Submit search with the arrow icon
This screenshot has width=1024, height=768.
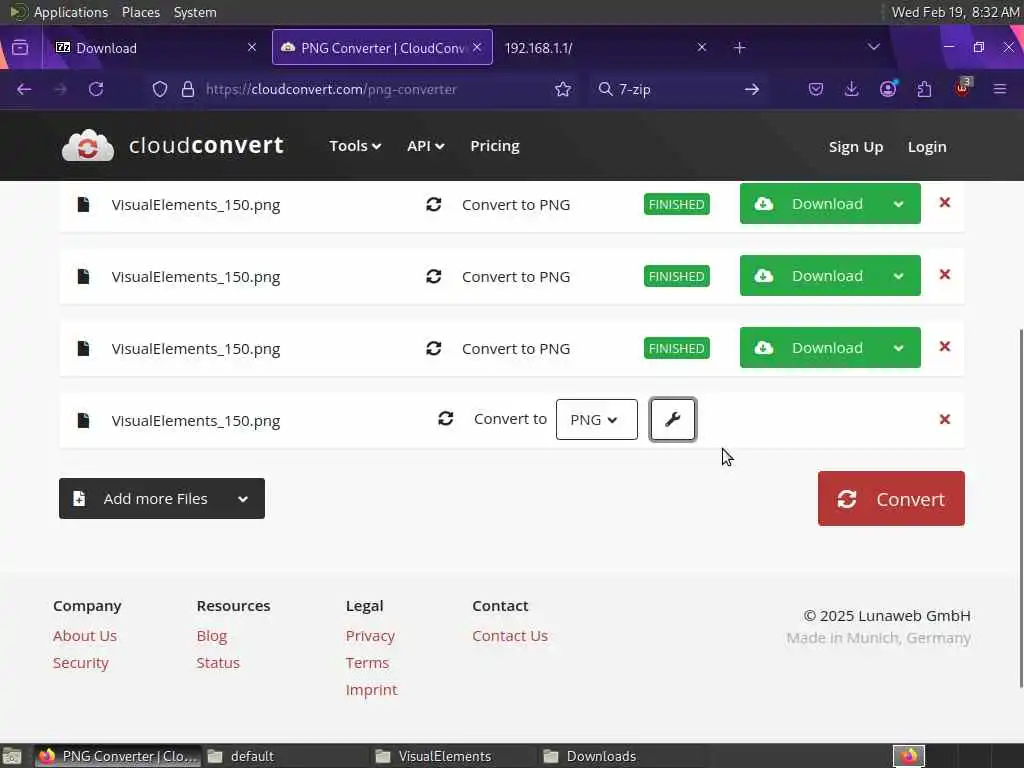coord(752,89)
